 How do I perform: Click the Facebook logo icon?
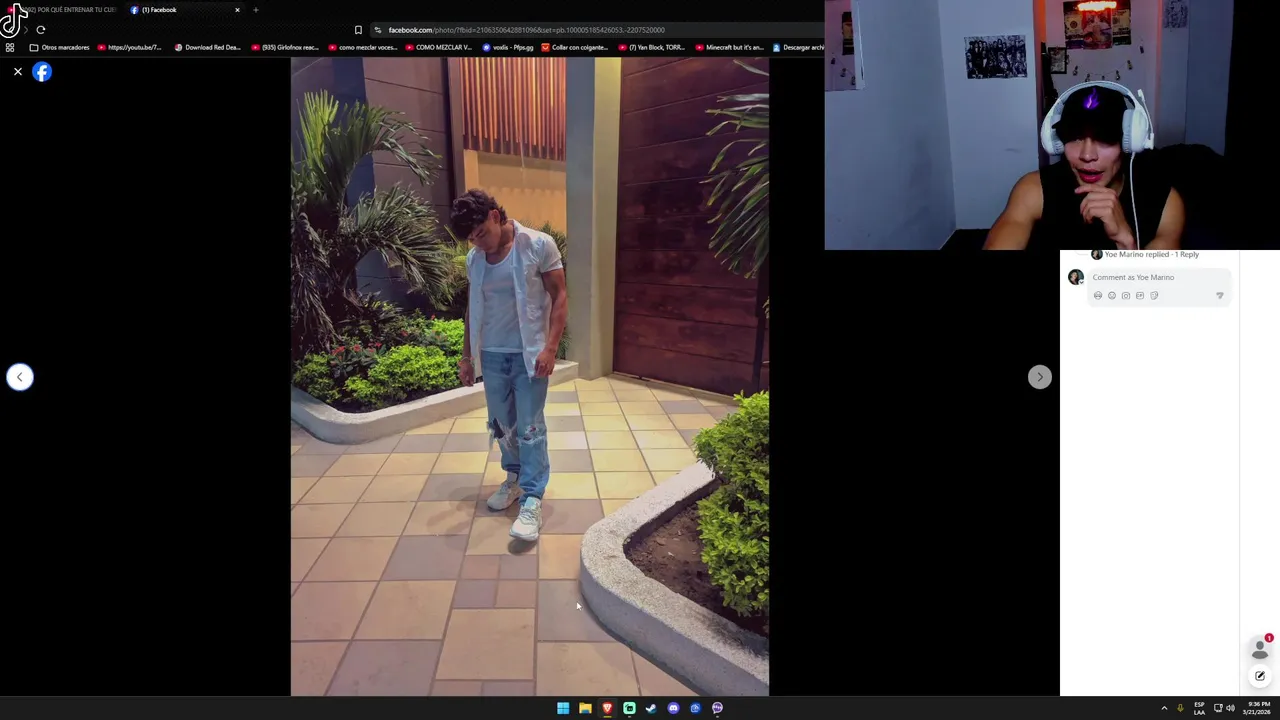(x=42, y=72)
